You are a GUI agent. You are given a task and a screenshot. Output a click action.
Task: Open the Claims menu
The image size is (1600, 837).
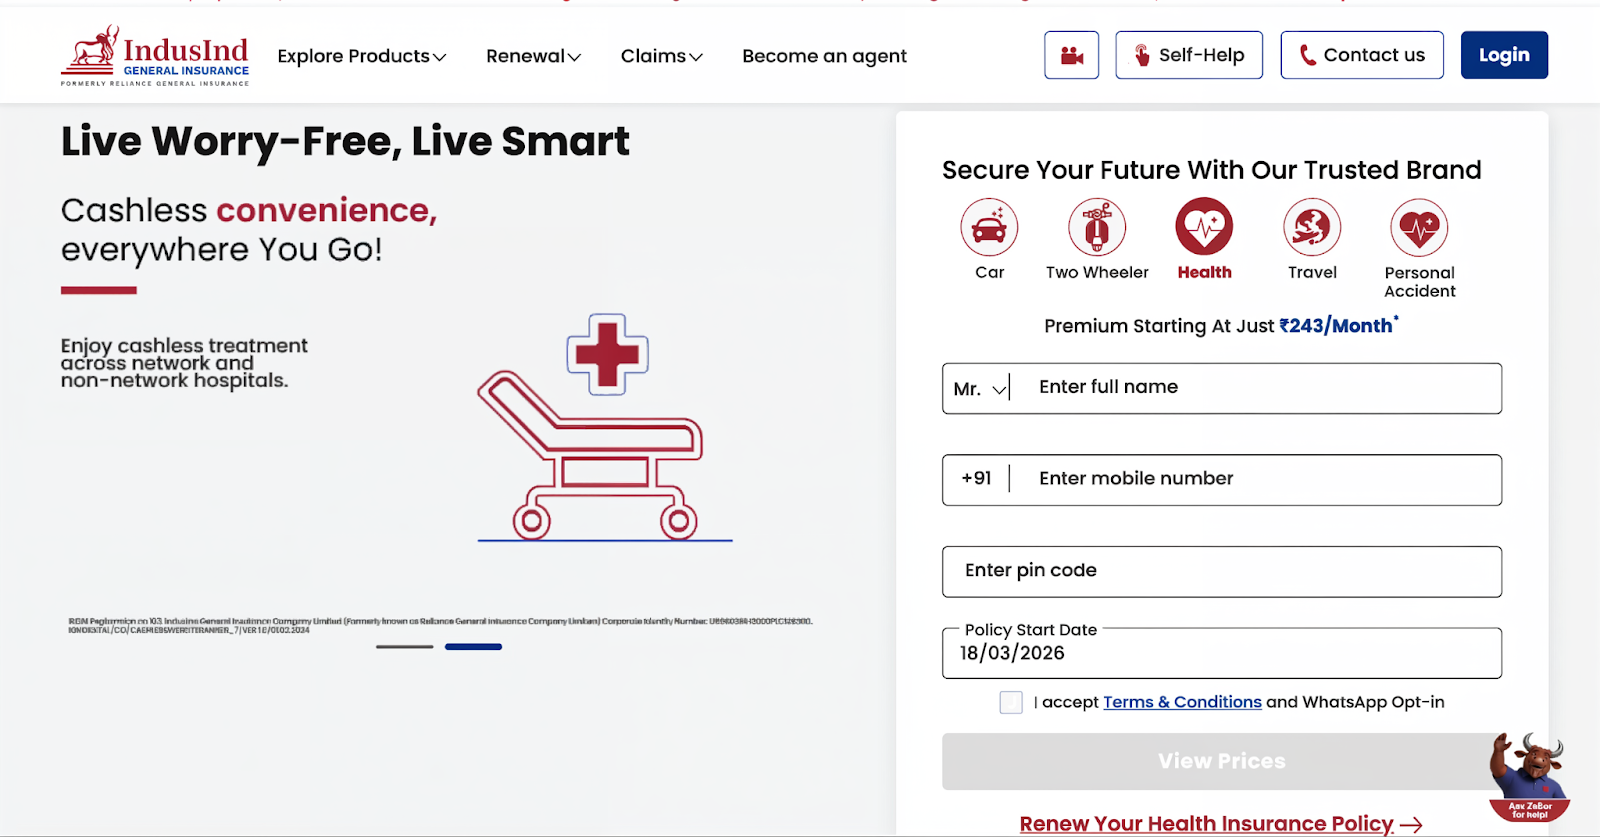660,56
